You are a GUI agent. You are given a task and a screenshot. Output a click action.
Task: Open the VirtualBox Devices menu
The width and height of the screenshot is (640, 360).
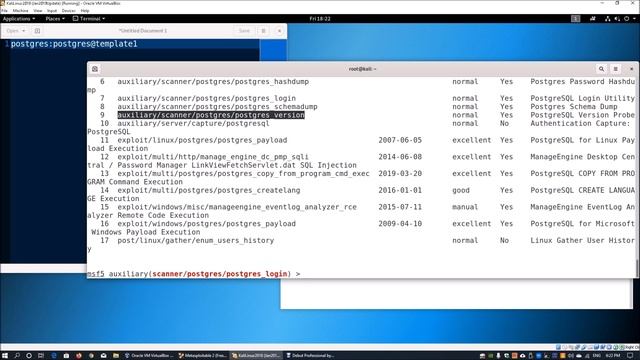(x=68, y=11)
